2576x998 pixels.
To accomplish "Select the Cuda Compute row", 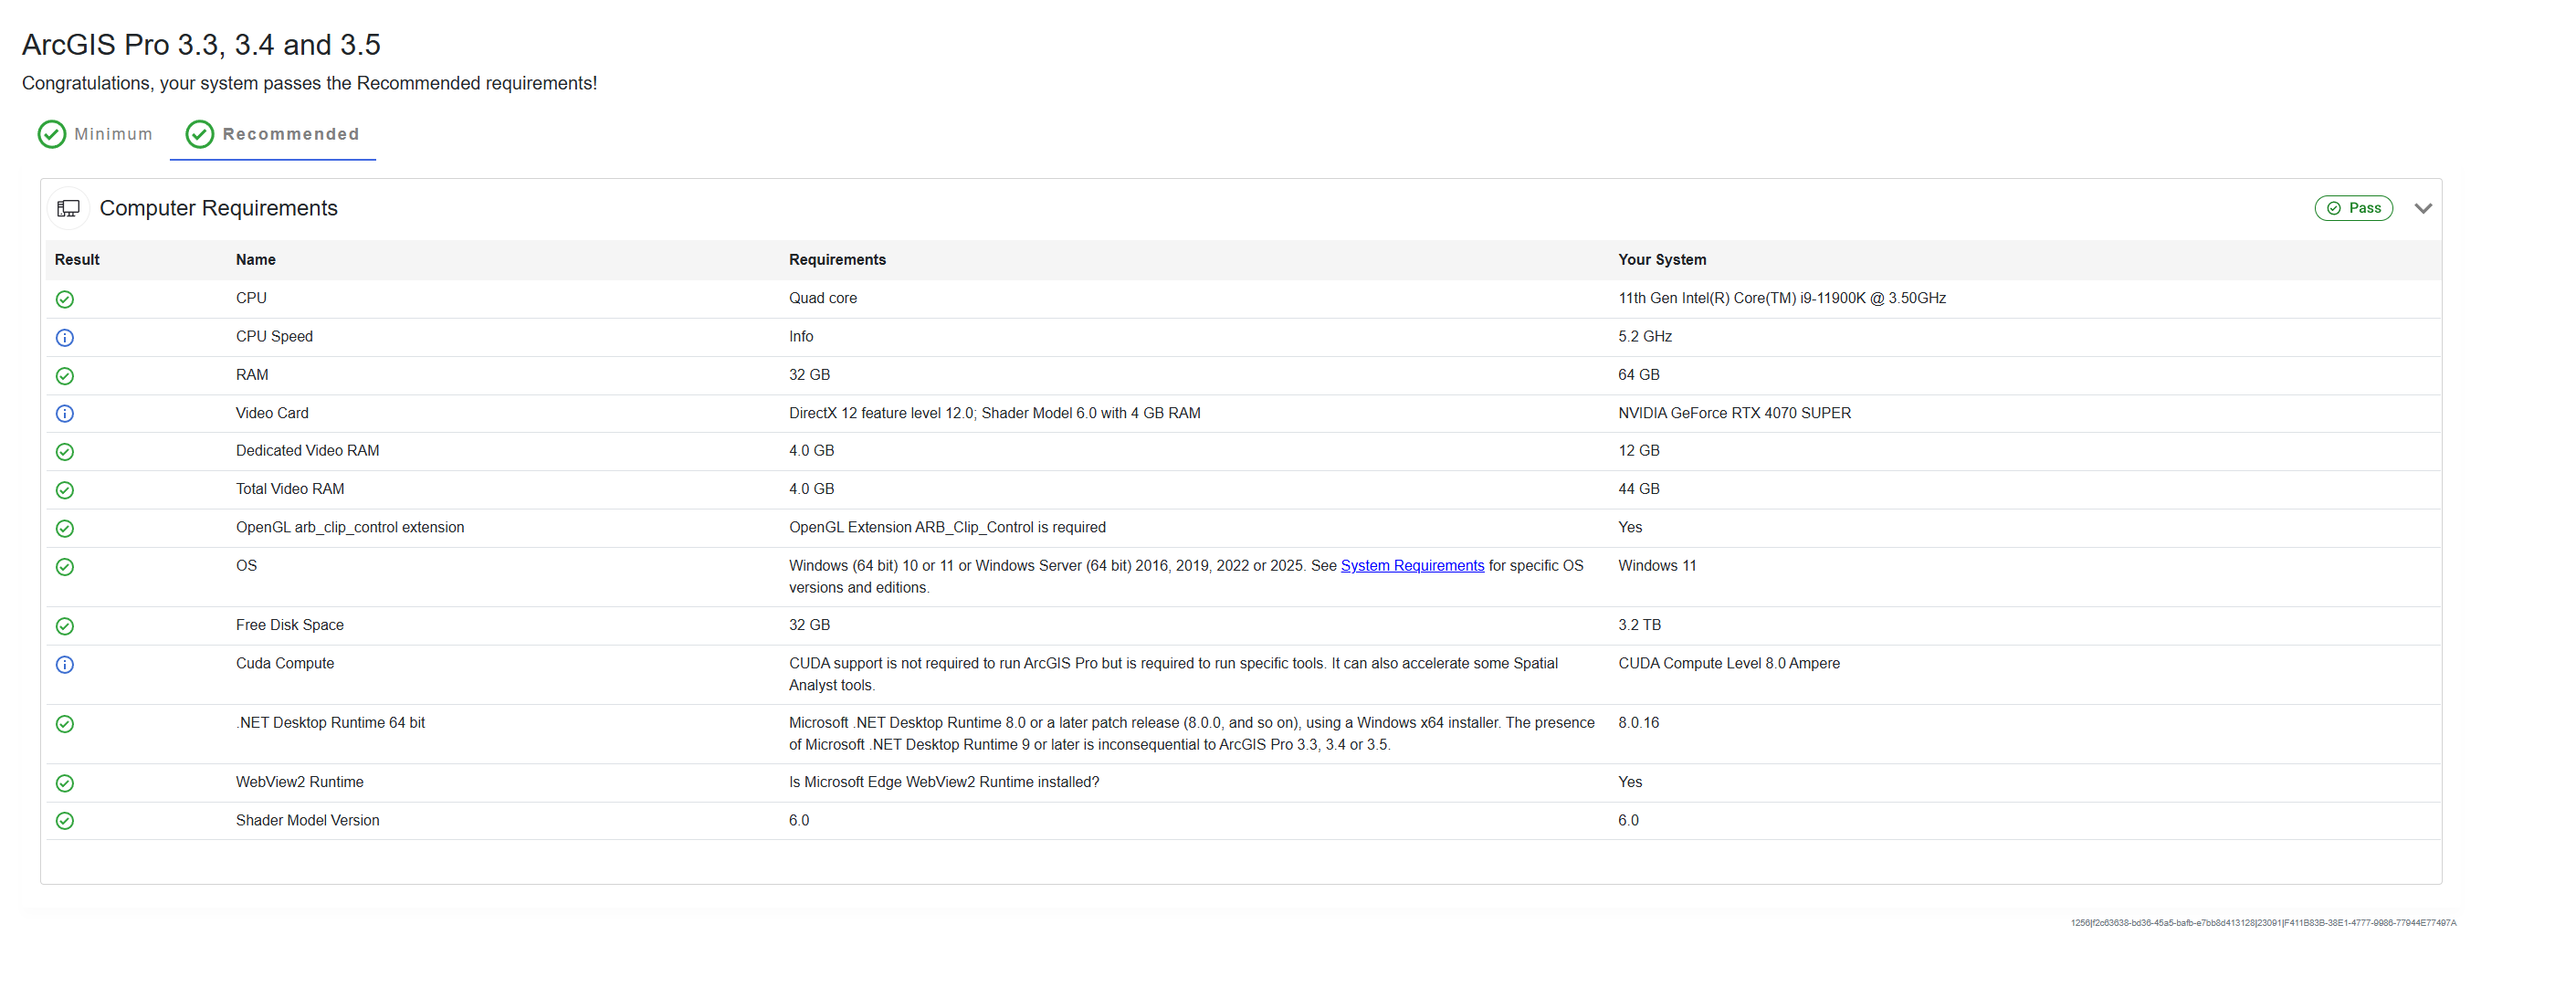I will click(x=285, y=663).
